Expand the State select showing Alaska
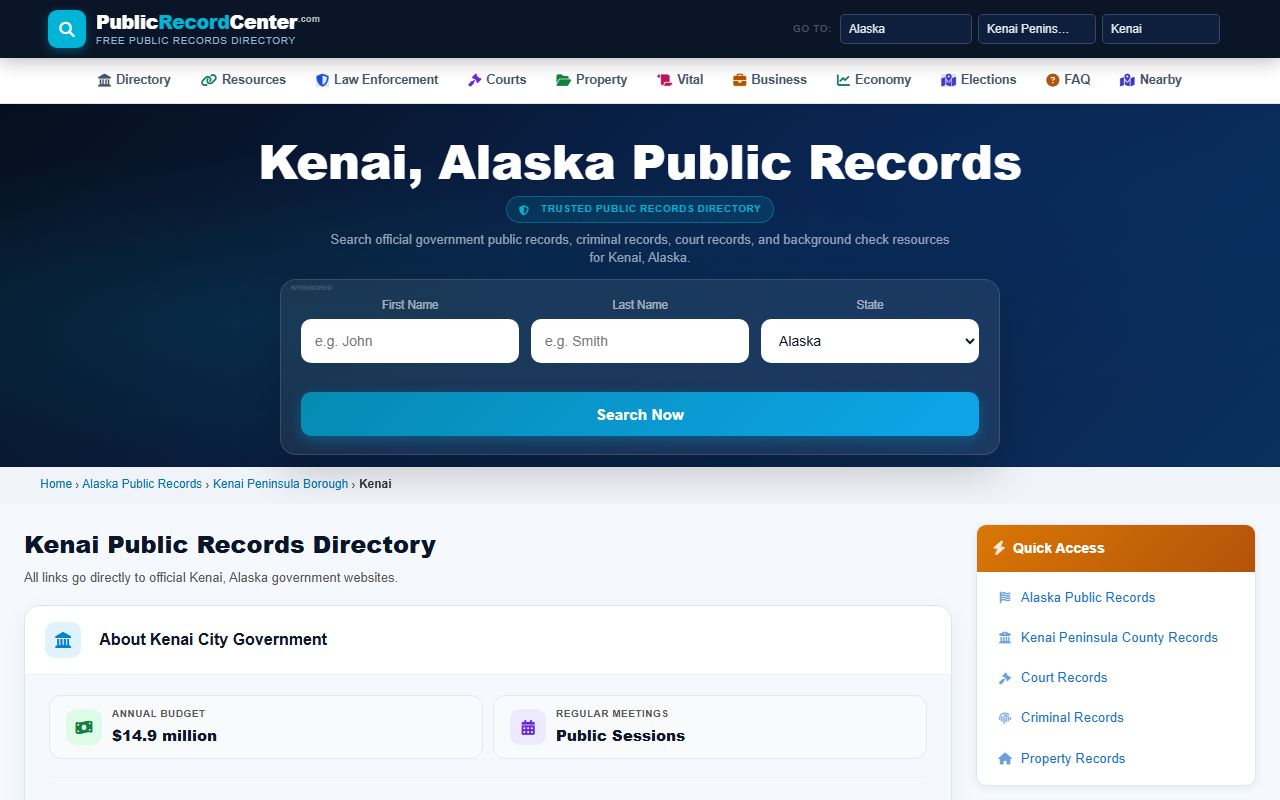The width and height of the screenshot is (1280, 800). click(x=870, y=341)
